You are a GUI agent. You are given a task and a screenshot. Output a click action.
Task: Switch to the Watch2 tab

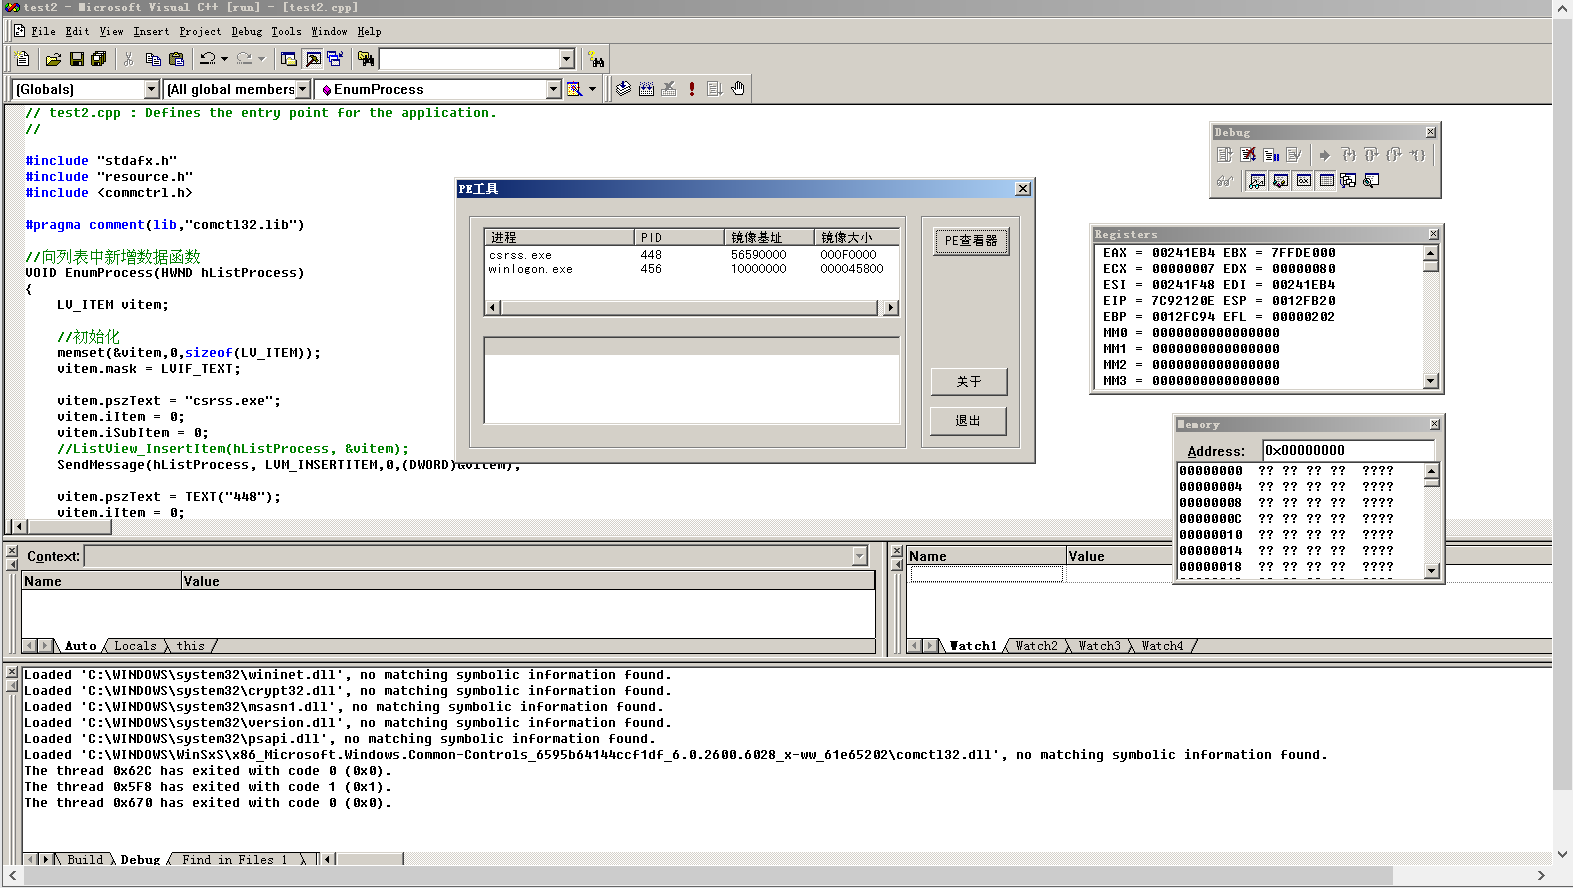point(1036,646)
